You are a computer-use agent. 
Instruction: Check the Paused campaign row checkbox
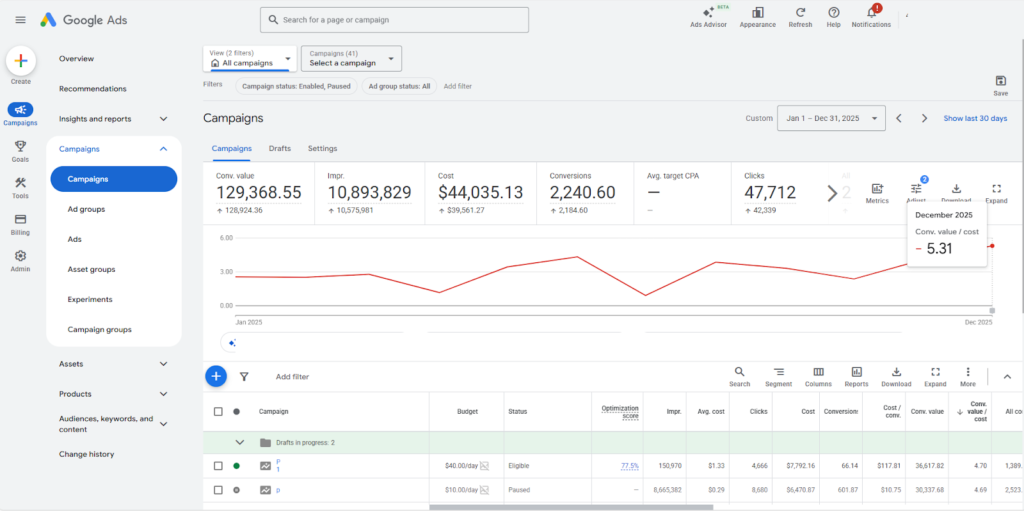(218, 490)
